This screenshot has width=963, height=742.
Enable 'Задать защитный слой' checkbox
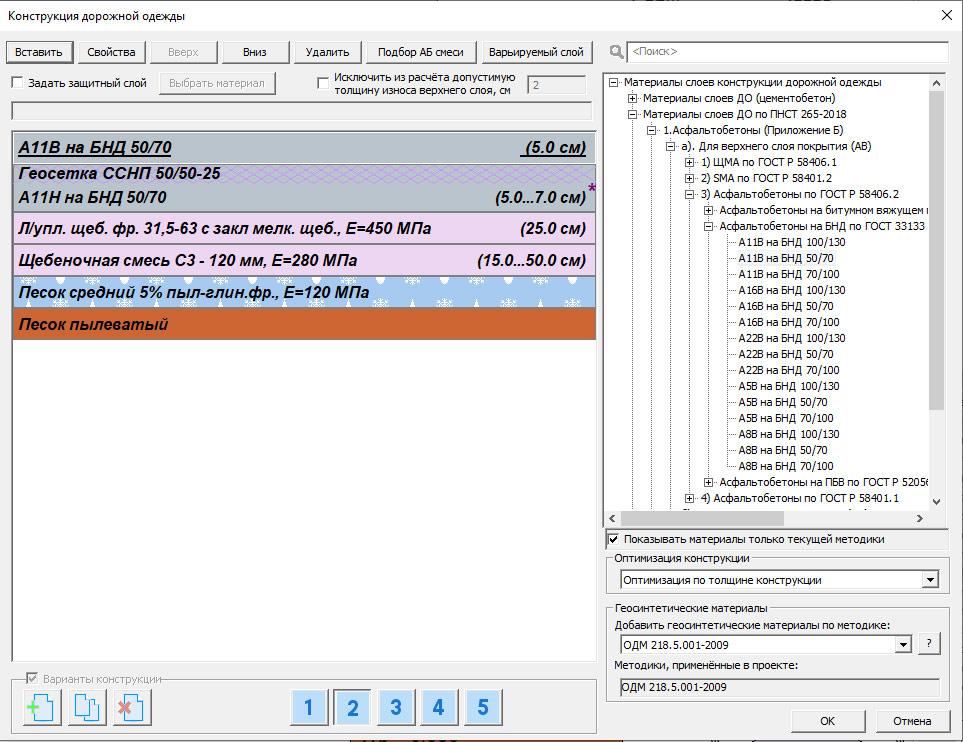tap(17, 83)
